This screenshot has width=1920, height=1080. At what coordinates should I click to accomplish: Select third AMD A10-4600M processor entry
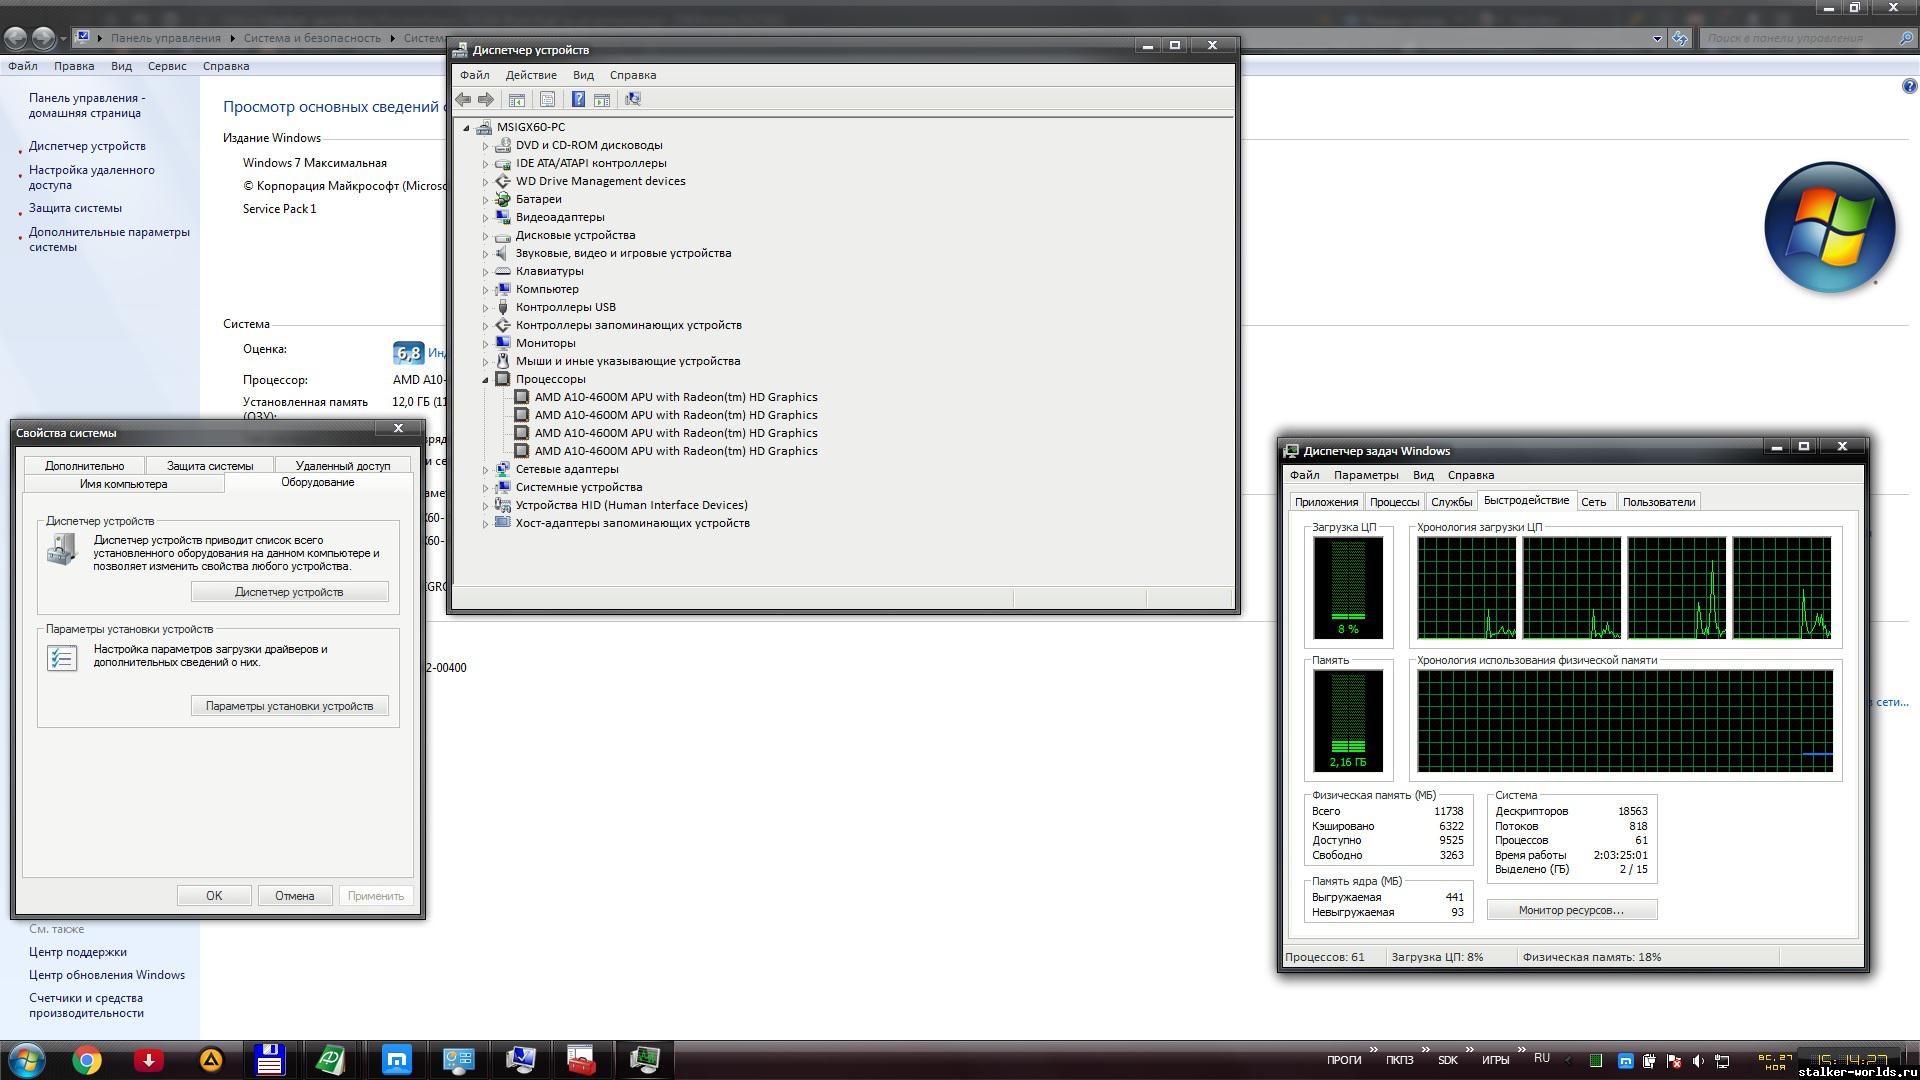pos(675,433)
